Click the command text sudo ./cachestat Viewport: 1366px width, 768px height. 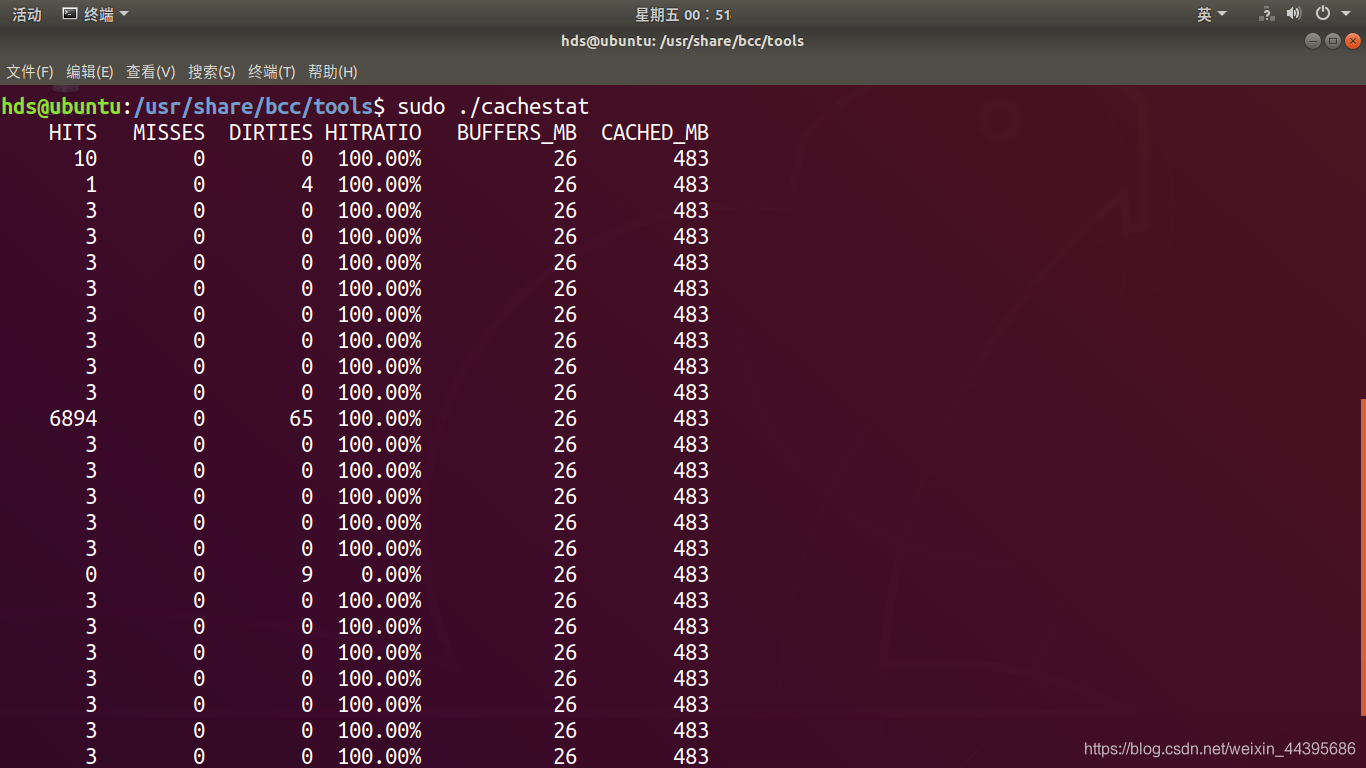click(x=493, y=106)
